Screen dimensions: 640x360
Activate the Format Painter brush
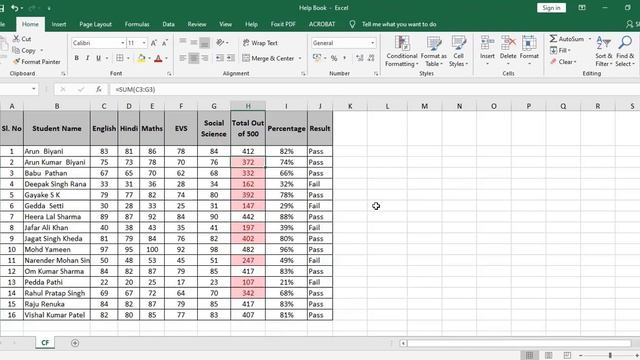click(x=16, y=62)
